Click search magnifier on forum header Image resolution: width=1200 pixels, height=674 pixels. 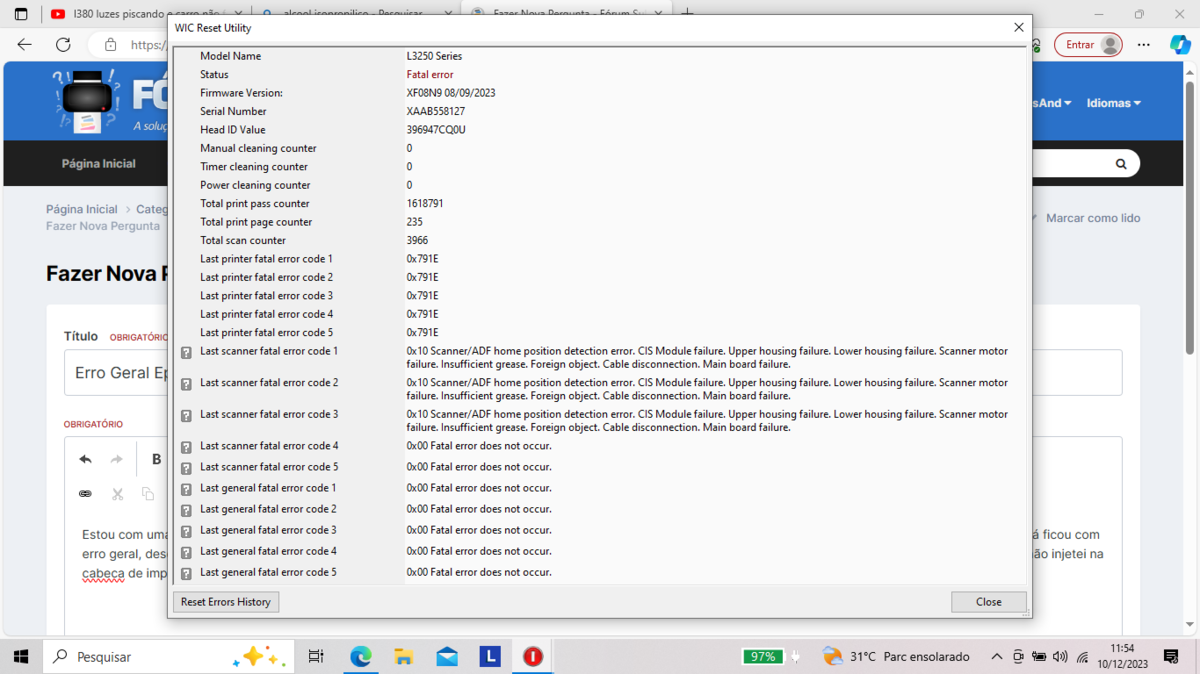coord(1121,164)
